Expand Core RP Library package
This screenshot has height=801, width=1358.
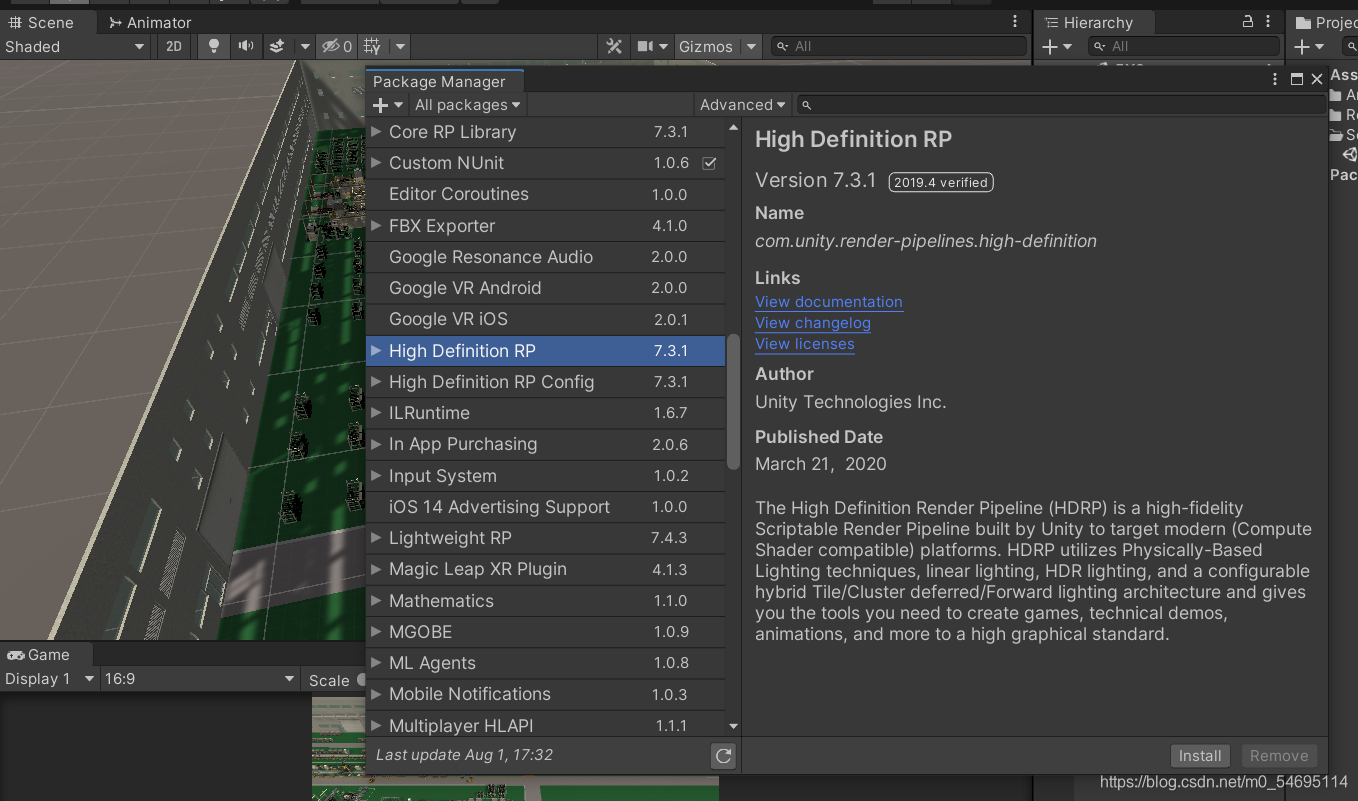pos(376,132)
